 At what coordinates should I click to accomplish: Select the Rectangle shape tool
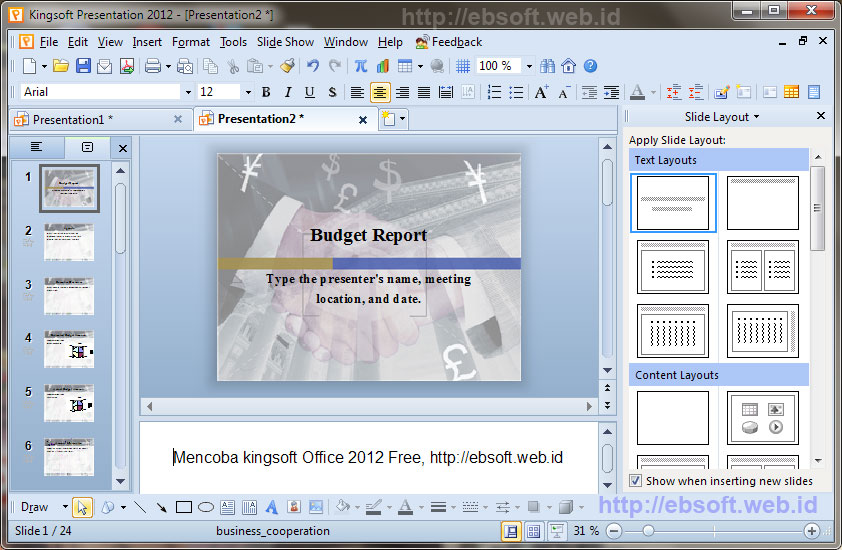pyautogui.click(x=184, y=506)
